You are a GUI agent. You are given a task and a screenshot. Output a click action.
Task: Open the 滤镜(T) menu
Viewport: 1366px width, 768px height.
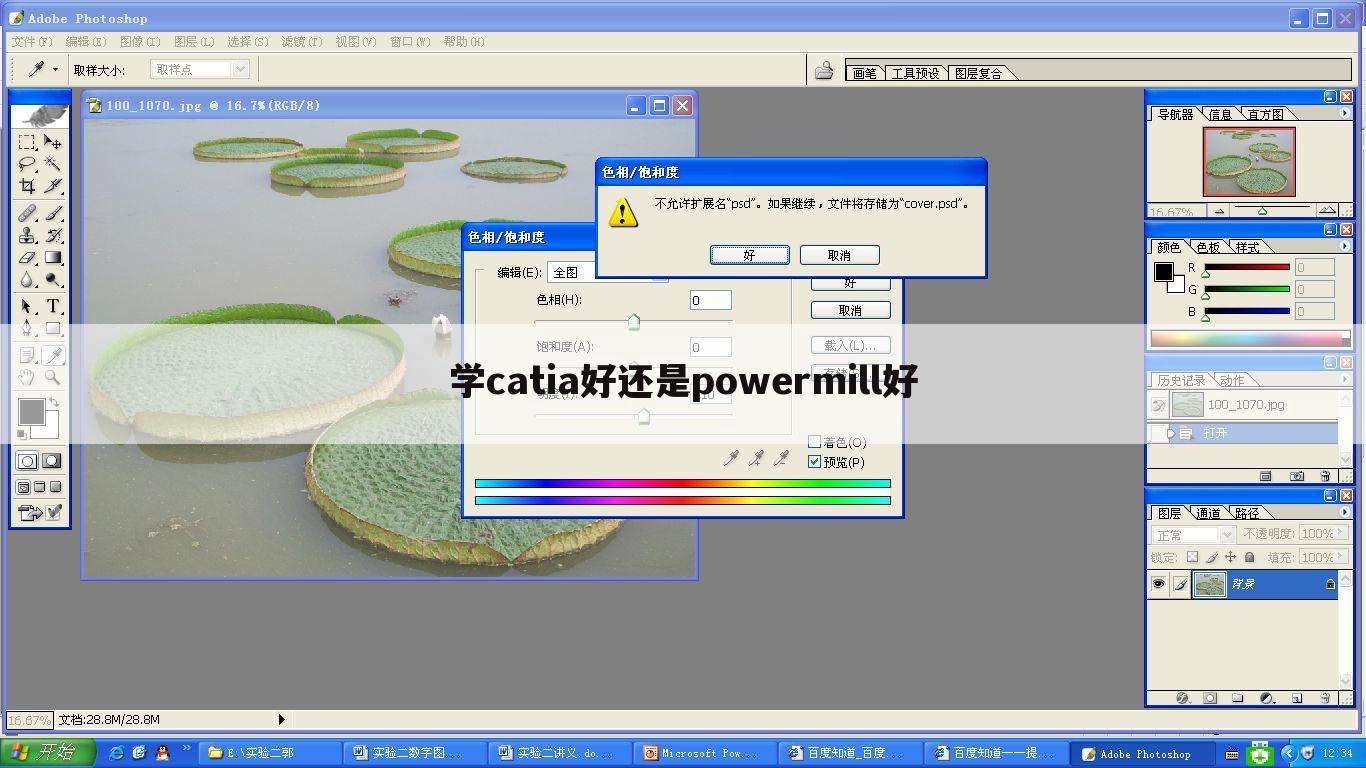pos(301,42)
